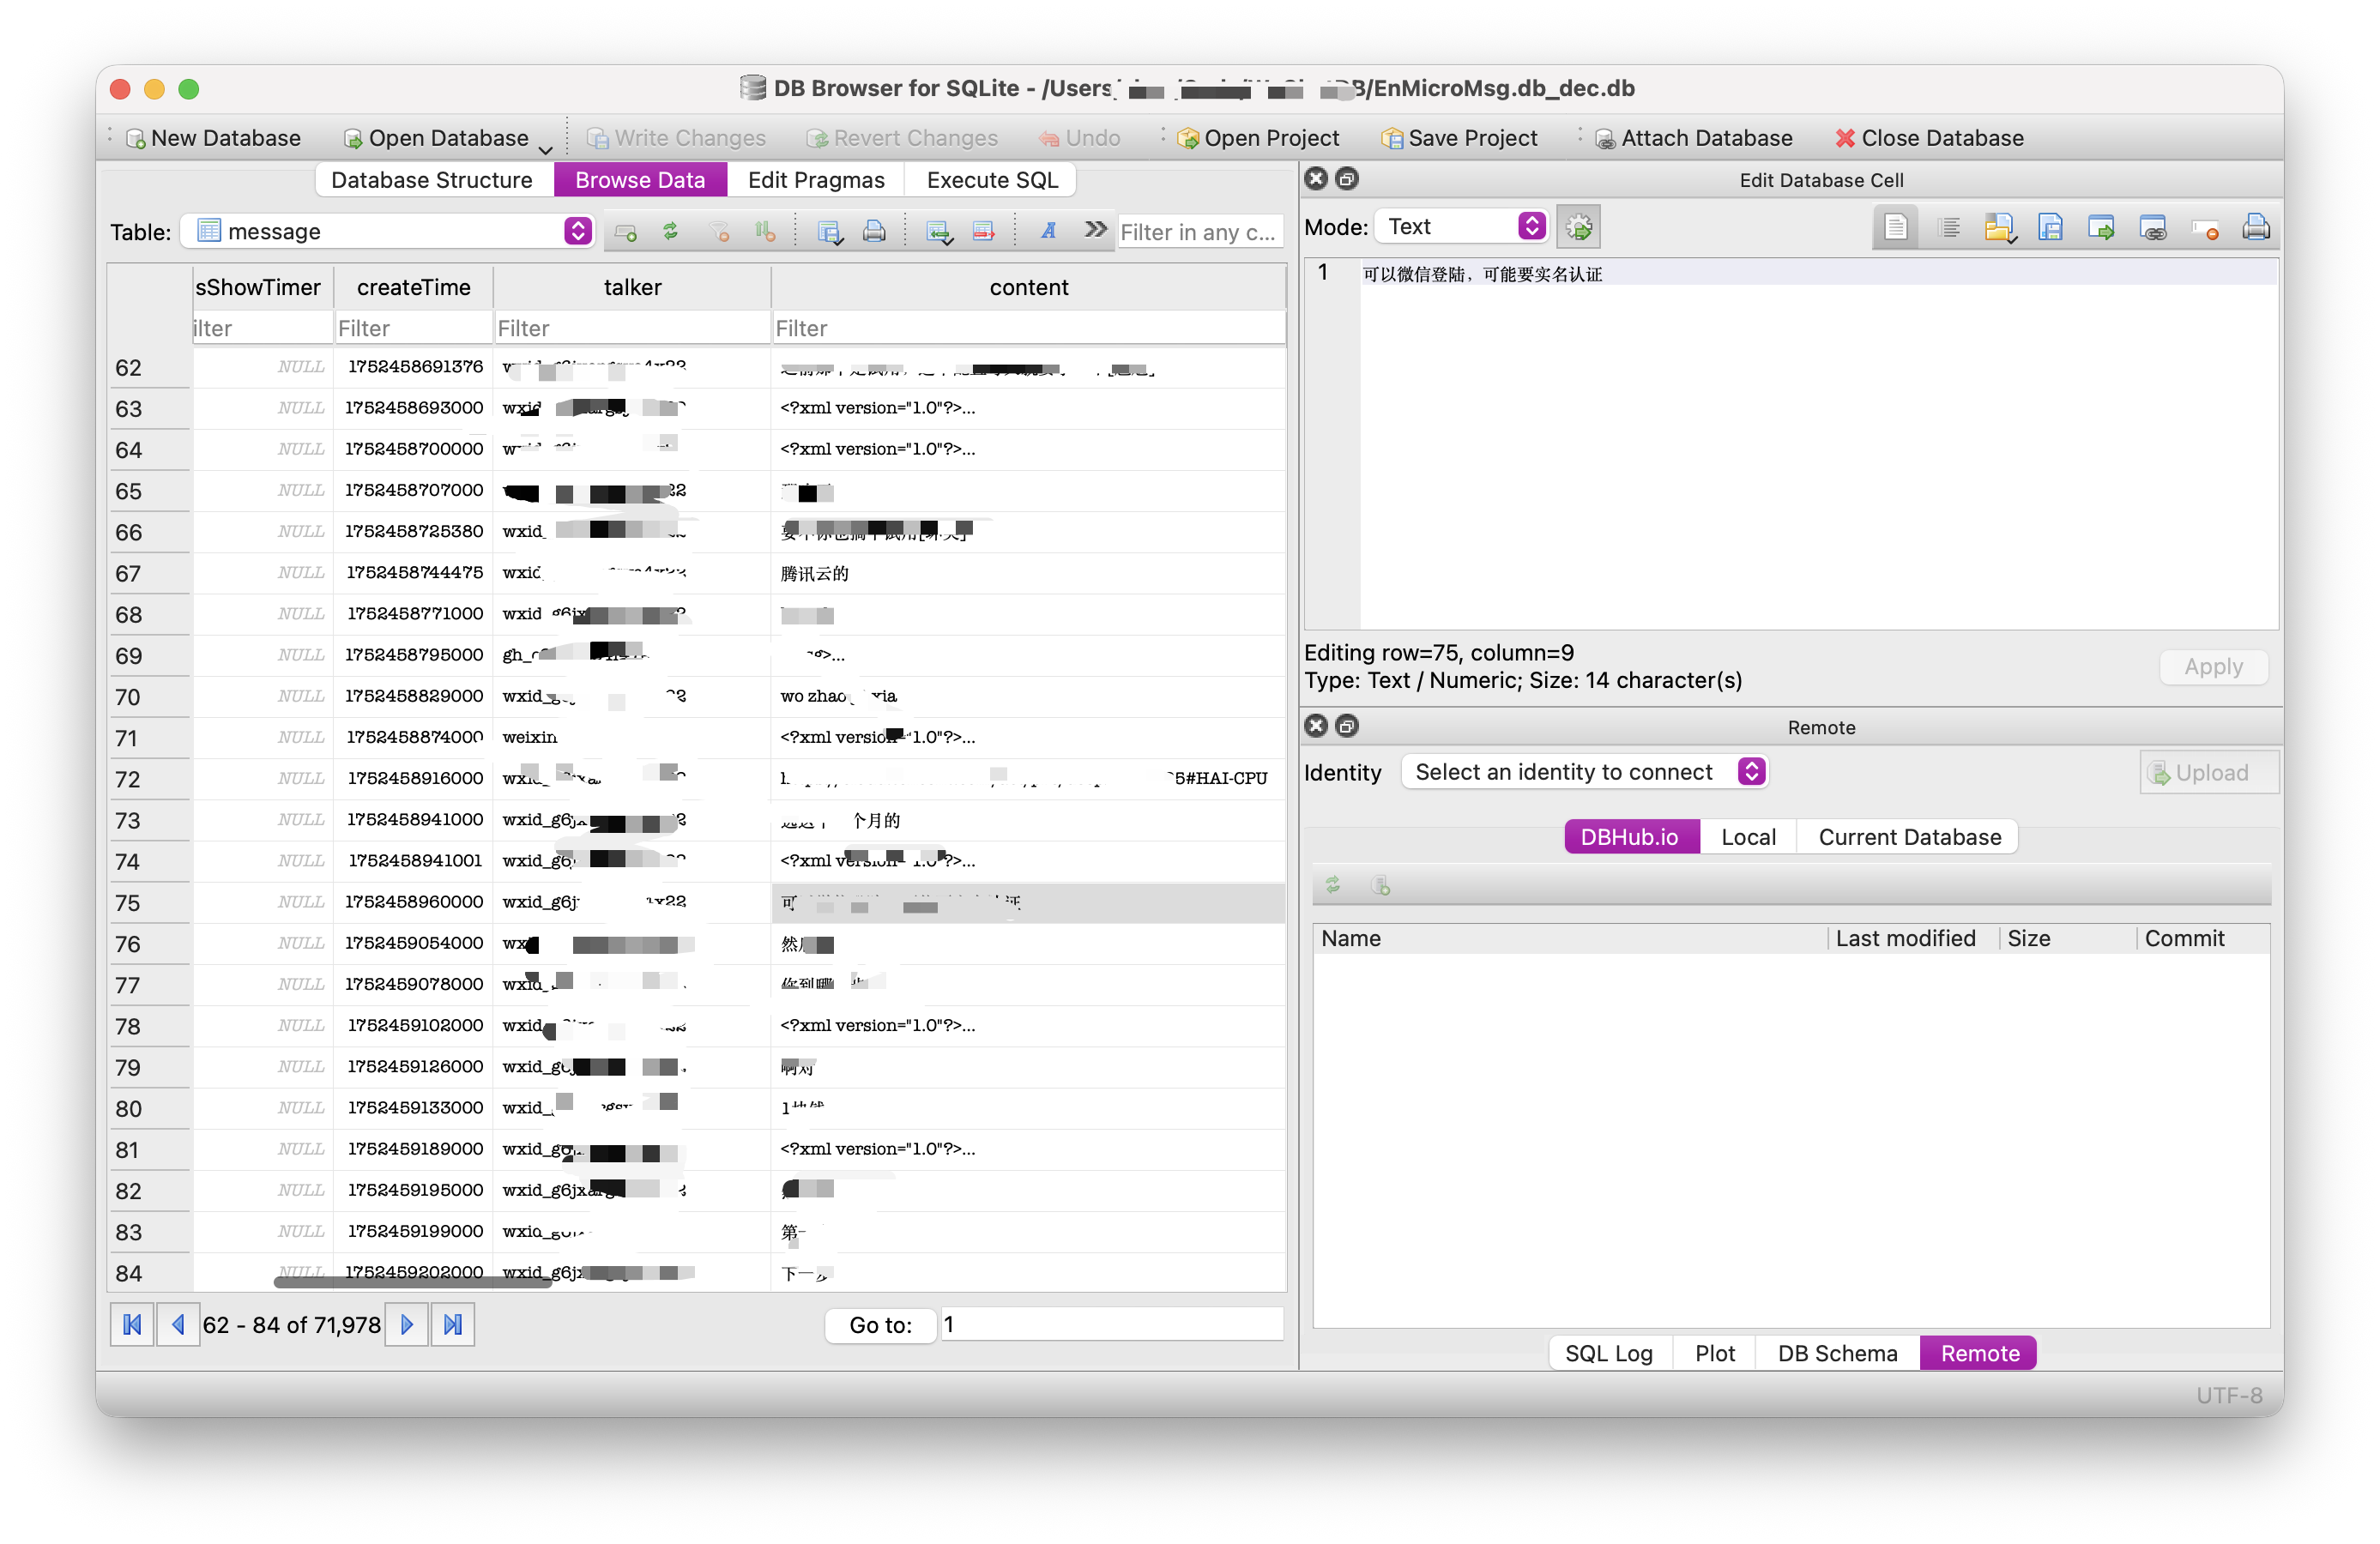This screenshot has height=1544, width=2380.
Task: Click the Close Database button
Action: (x=1929, y=138)
